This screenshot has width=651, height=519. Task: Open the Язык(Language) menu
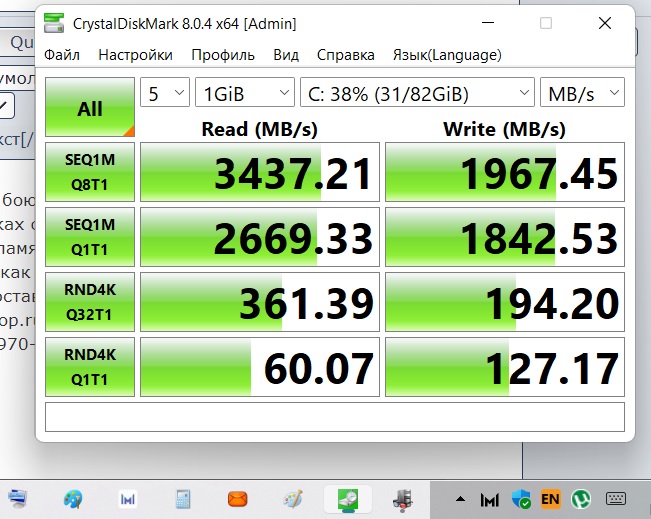click(447, 55)
